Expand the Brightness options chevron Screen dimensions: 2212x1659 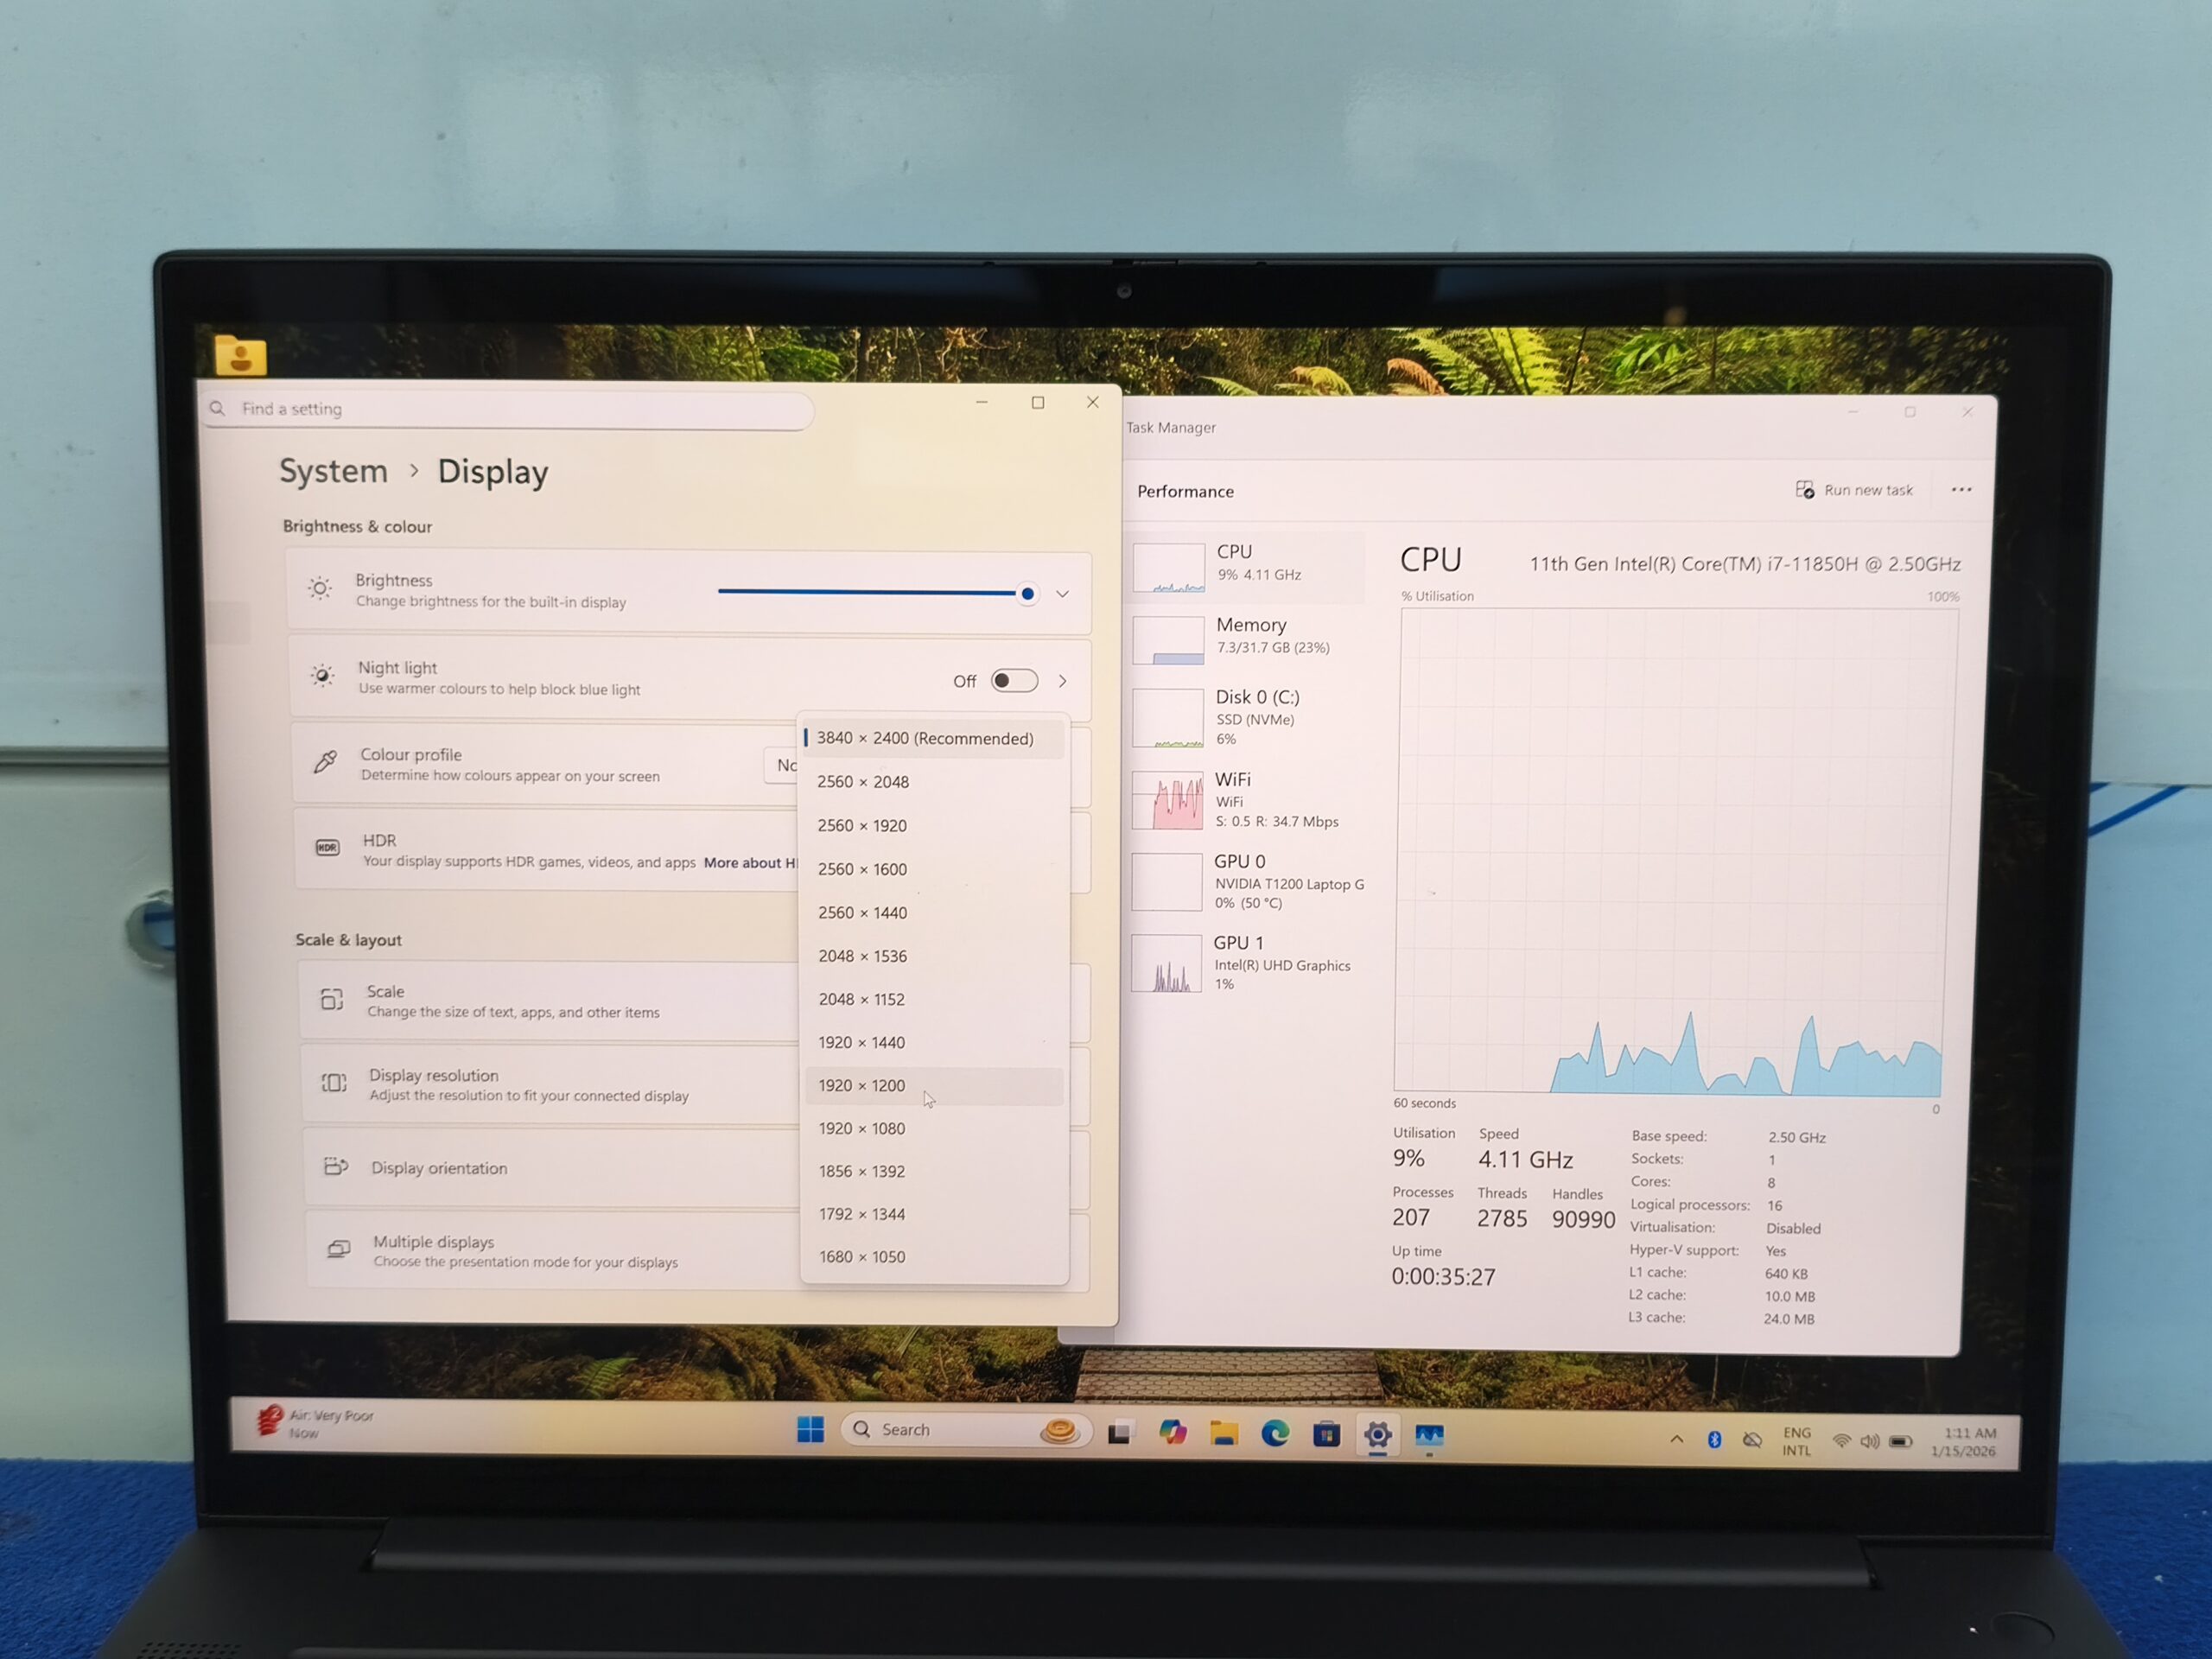[1062, 594]
